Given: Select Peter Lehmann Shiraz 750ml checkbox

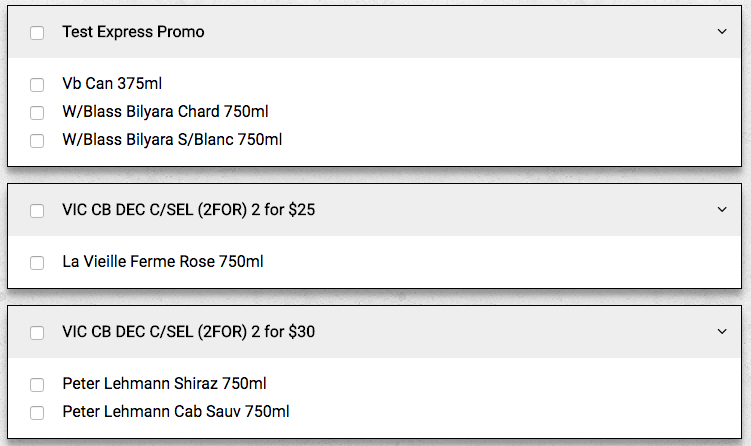Looking at the screenshot, I should (x=37, y=384).
